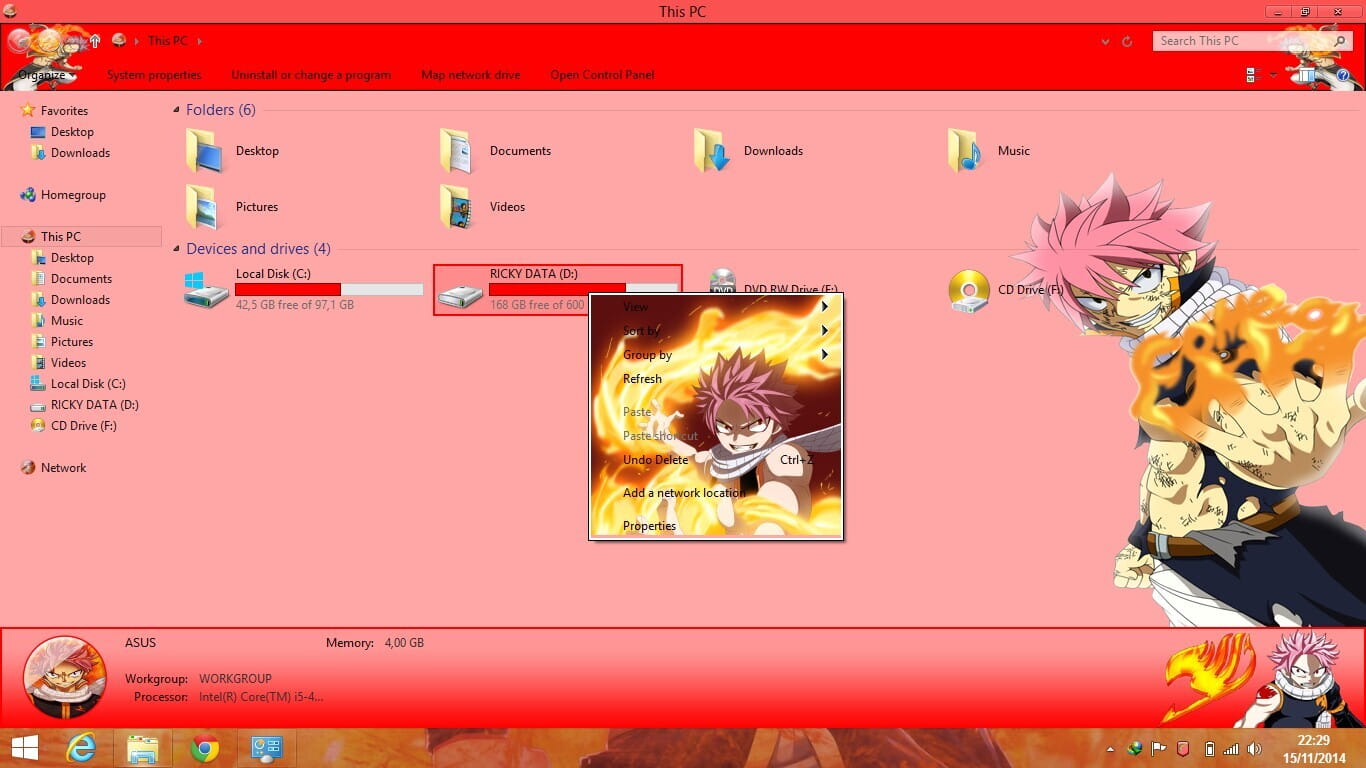Click the battery indicator in the system tray
This screenshot has width=1366, height=768.
pos(1210,748)
